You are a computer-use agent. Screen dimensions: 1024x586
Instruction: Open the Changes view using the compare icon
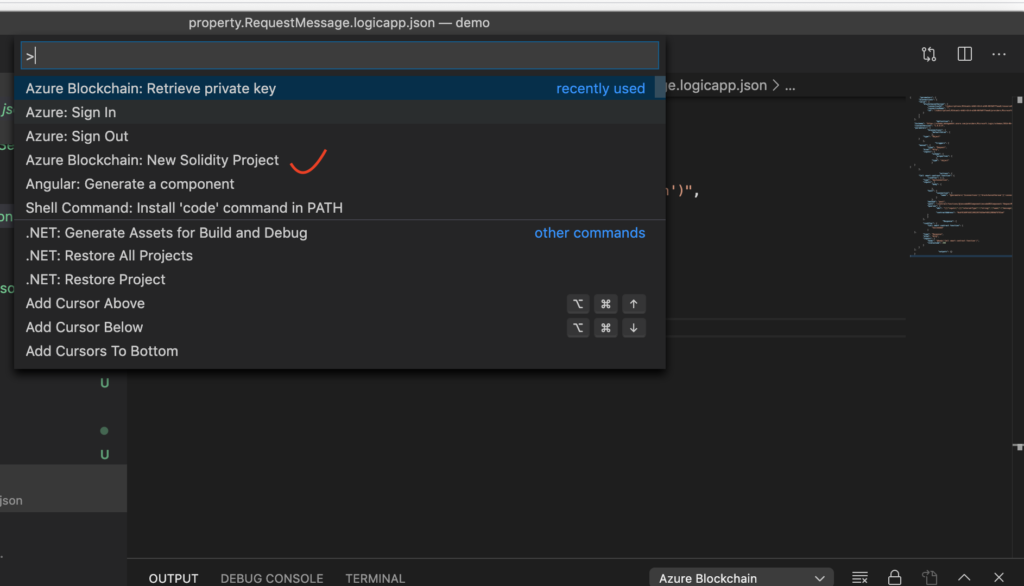coord(928,54)
